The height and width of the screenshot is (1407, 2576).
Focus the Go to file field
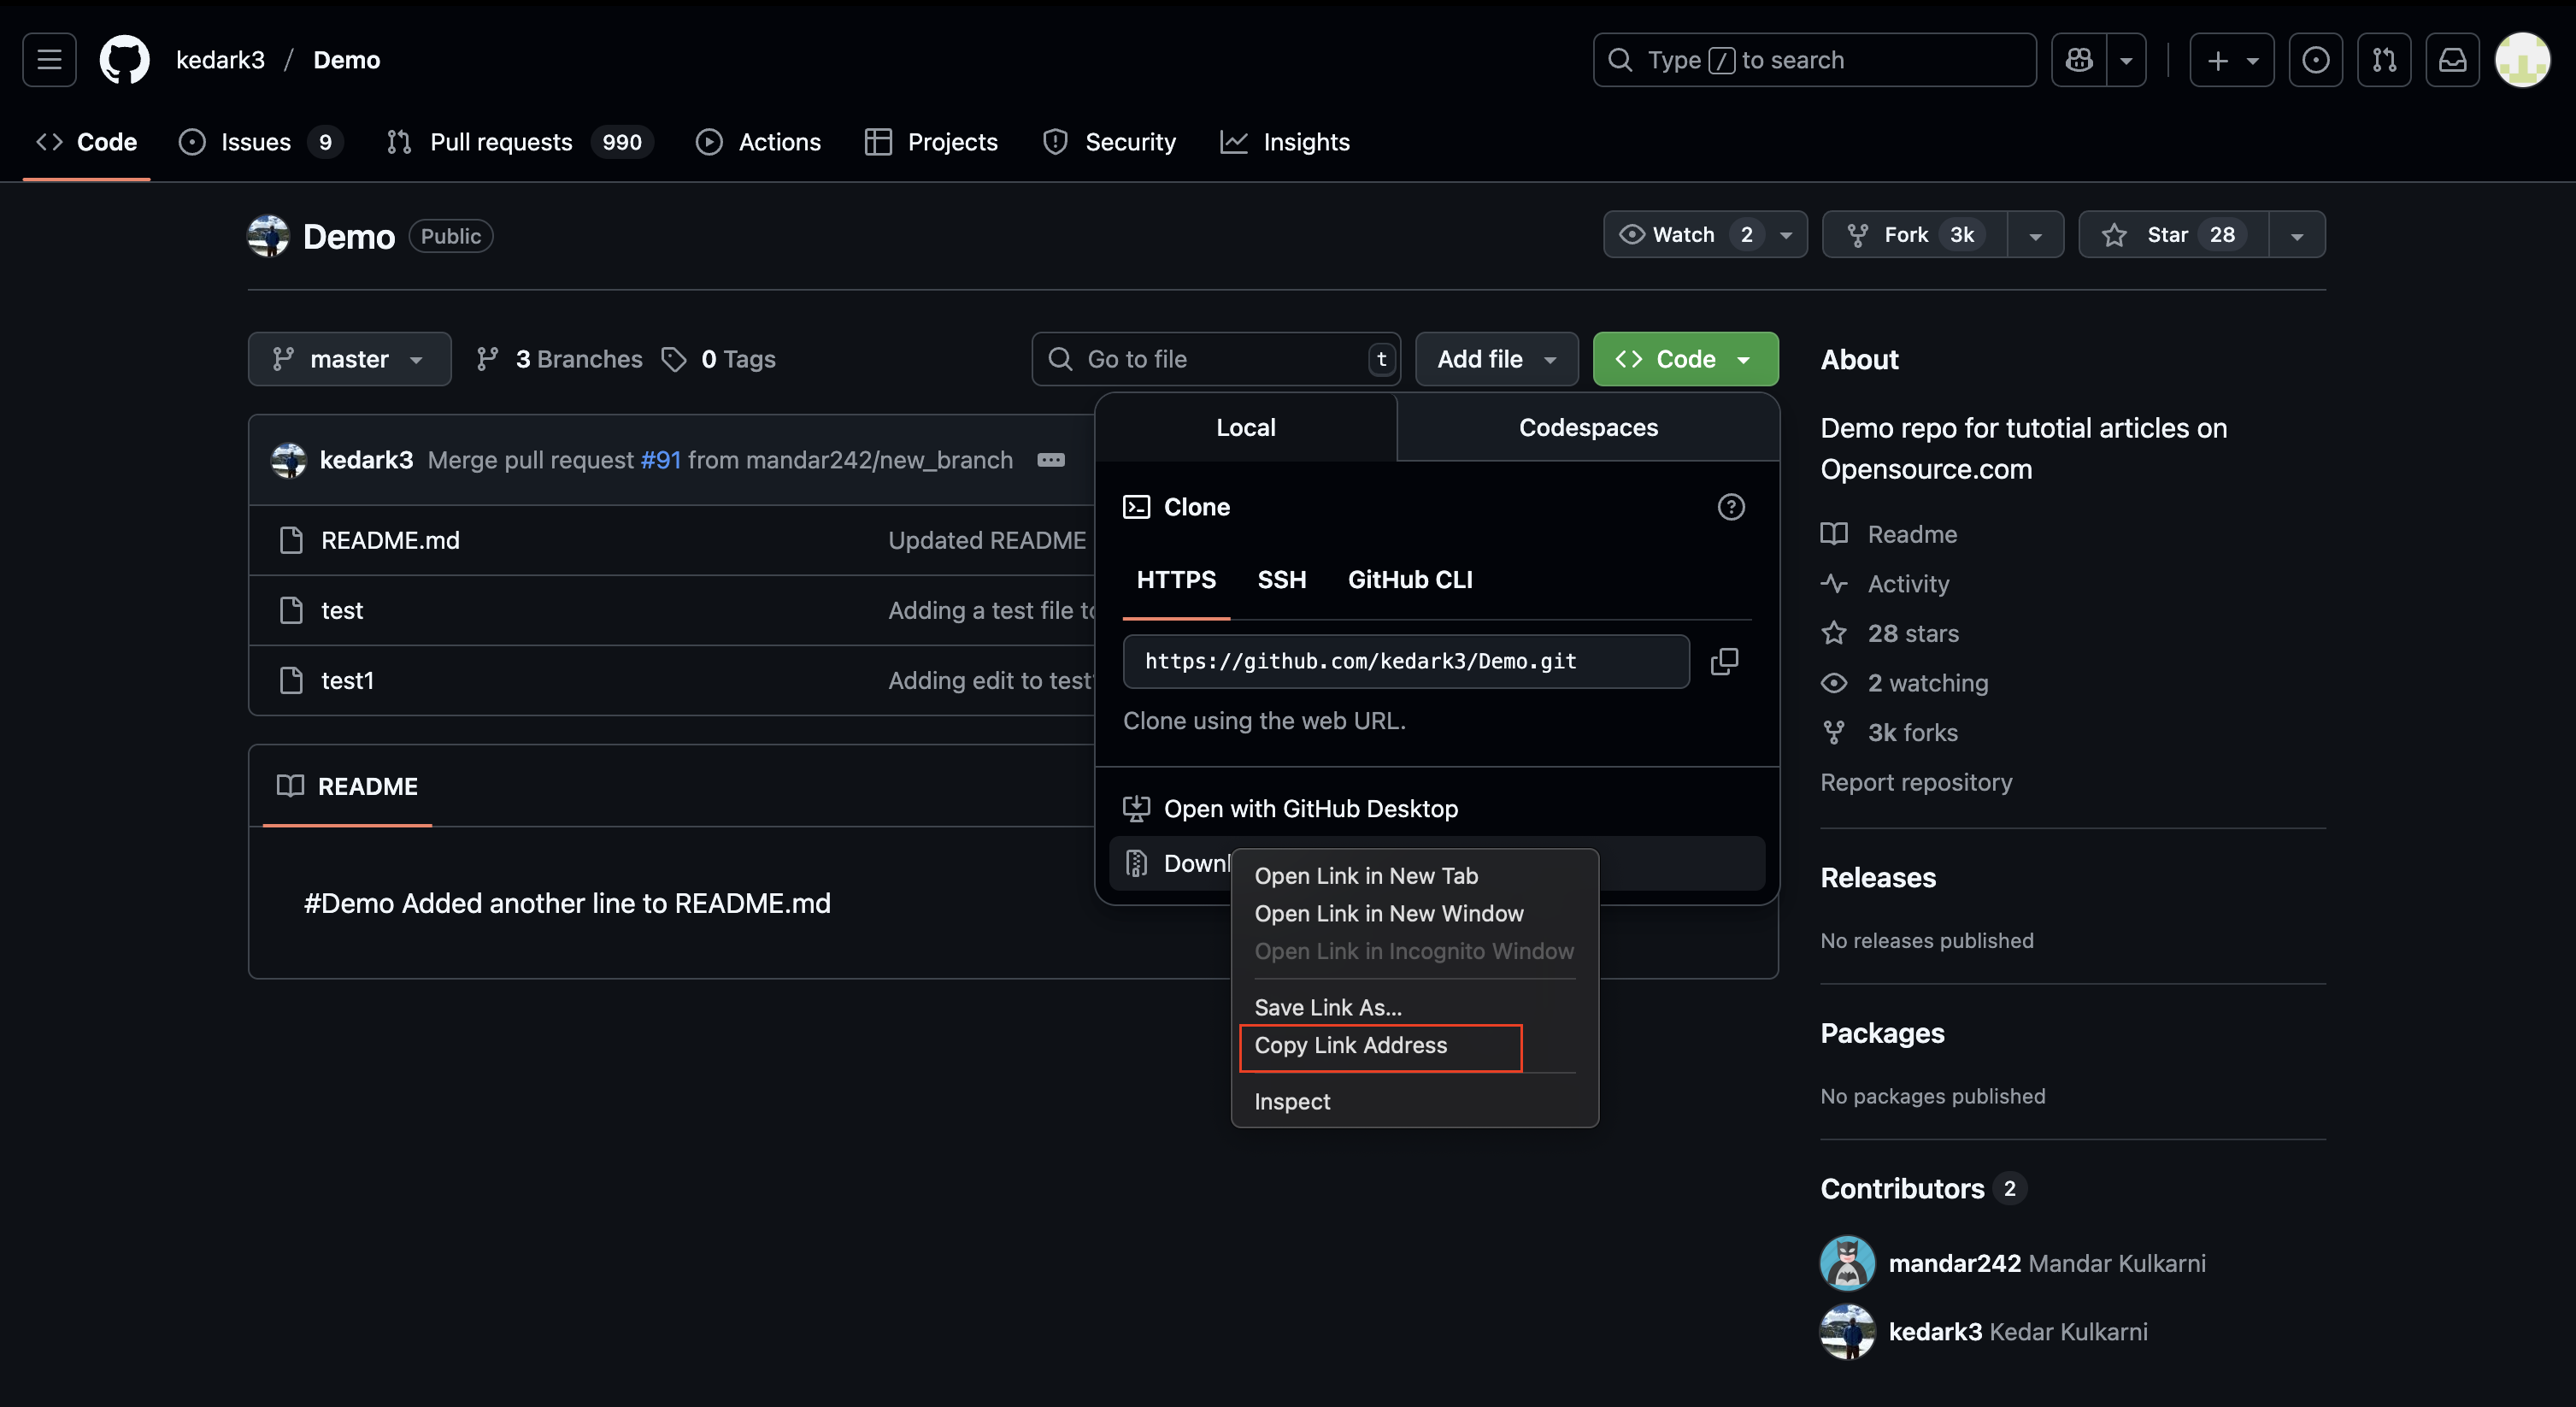click(1215, 359)
